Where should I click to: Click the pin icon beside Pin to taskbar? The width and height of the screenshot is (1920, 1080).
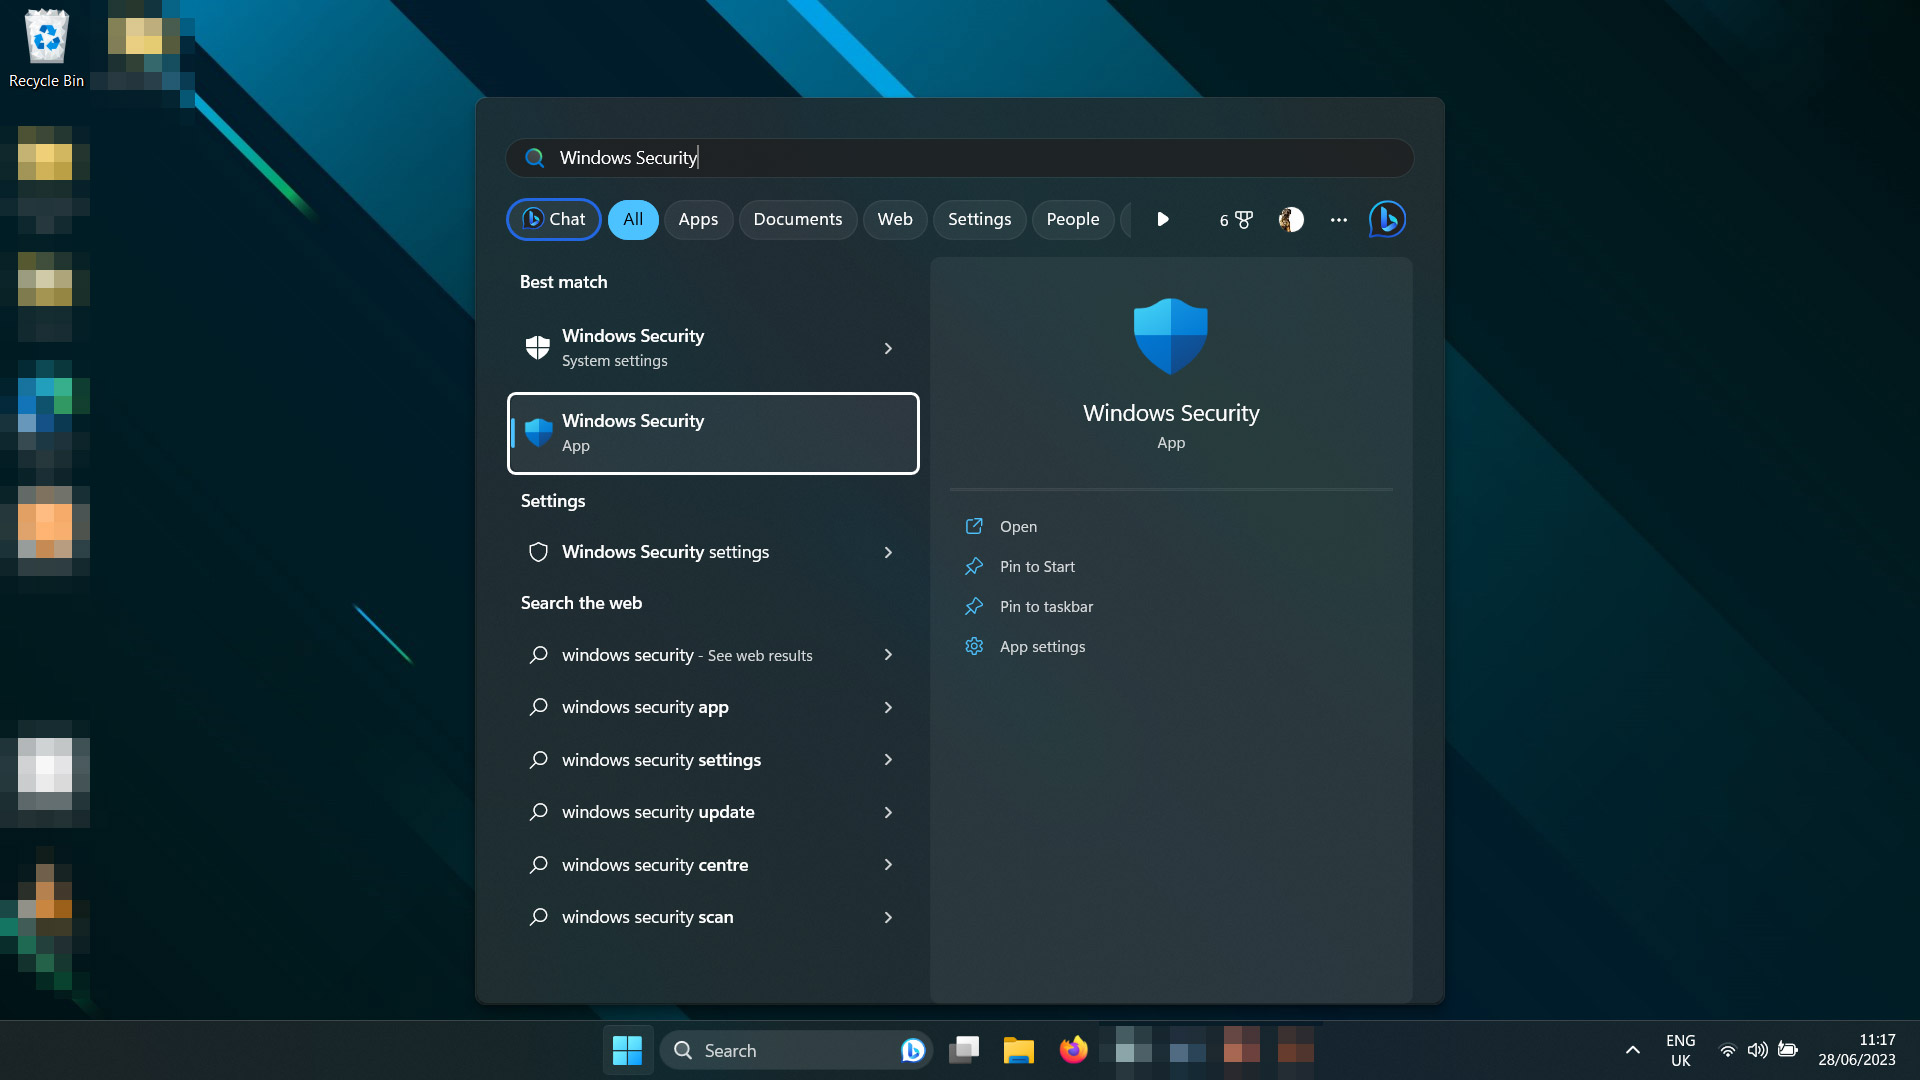pos(974,606)
